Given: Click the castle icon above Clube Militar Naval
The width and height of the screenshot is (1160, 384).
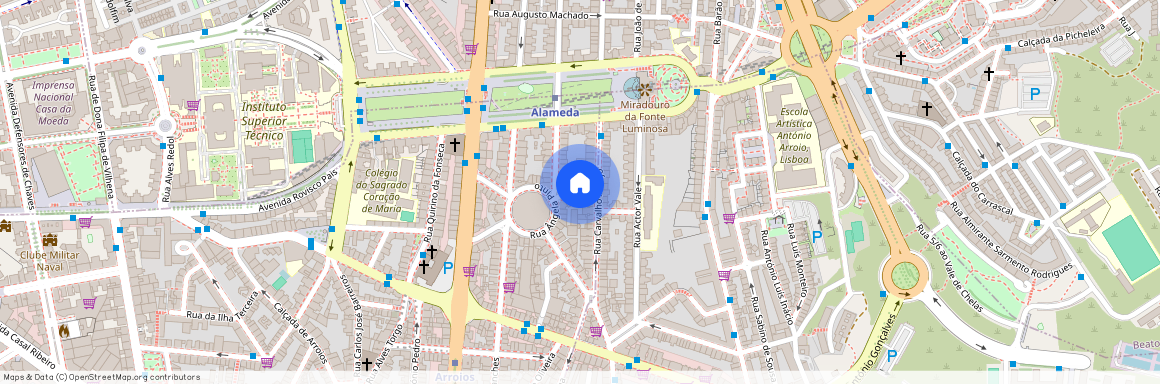Looking at the screenshot, I should pyautogui.click(x=50, y=240).
